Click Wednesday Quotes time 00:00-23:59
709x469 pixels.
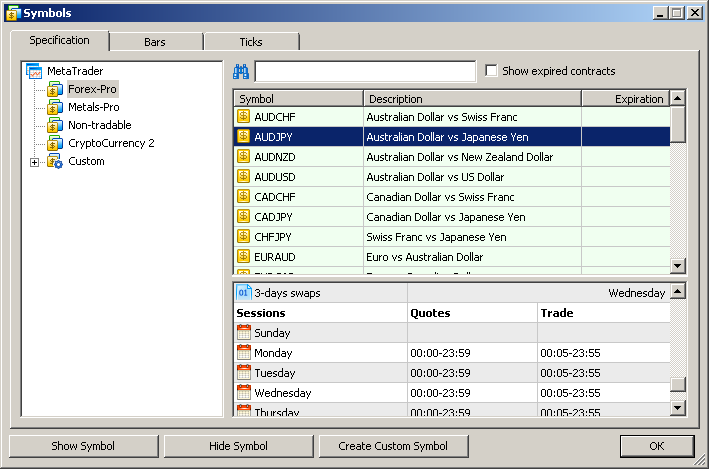click(x=440, y=393)
